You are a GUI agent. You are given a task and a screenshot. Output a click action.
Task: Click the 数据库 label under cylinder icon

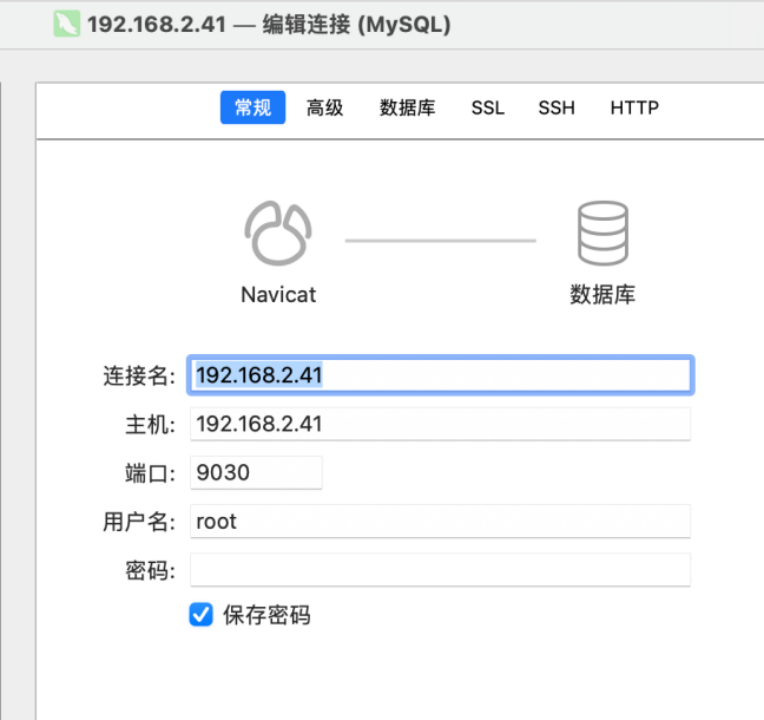pyautogui.click(x=603, y=295)
